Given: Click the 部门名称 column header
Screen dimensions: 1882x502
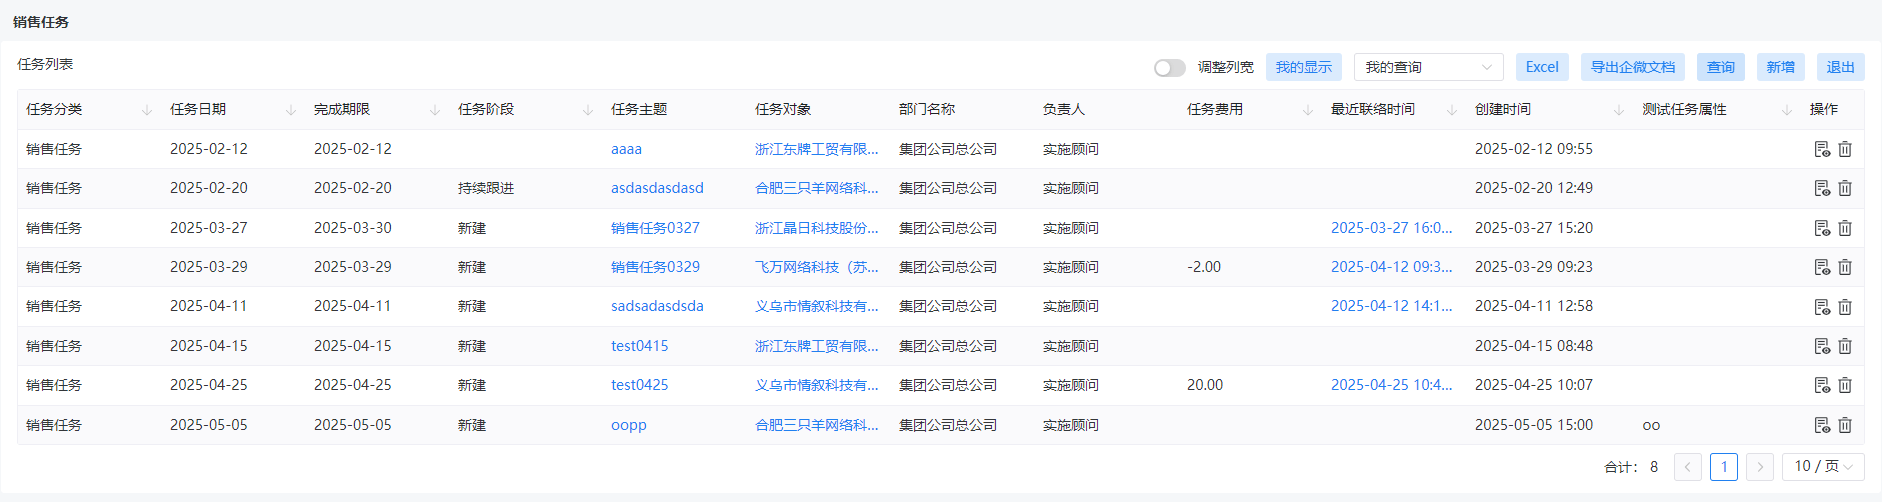Looking at the screenshot, I should point(927,109).
